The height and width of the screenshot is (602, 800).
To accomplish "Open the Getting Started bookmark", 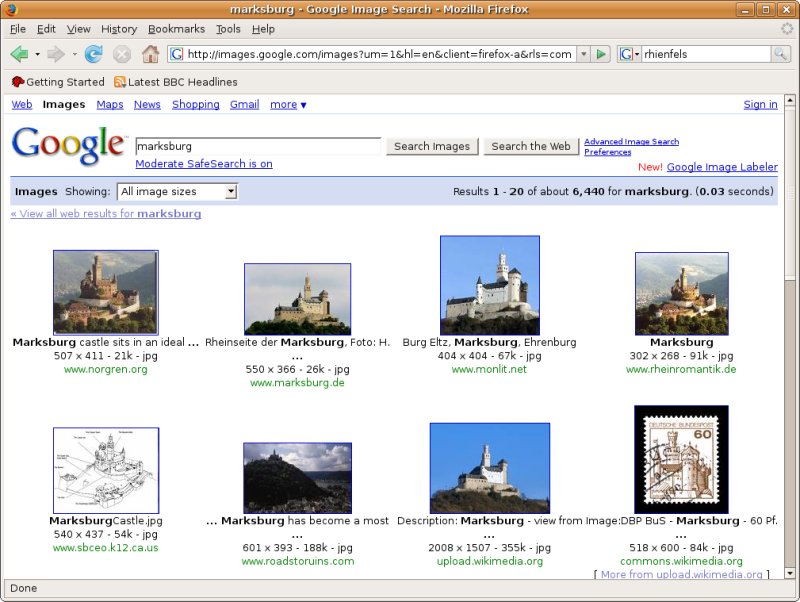I will [58, 82].
